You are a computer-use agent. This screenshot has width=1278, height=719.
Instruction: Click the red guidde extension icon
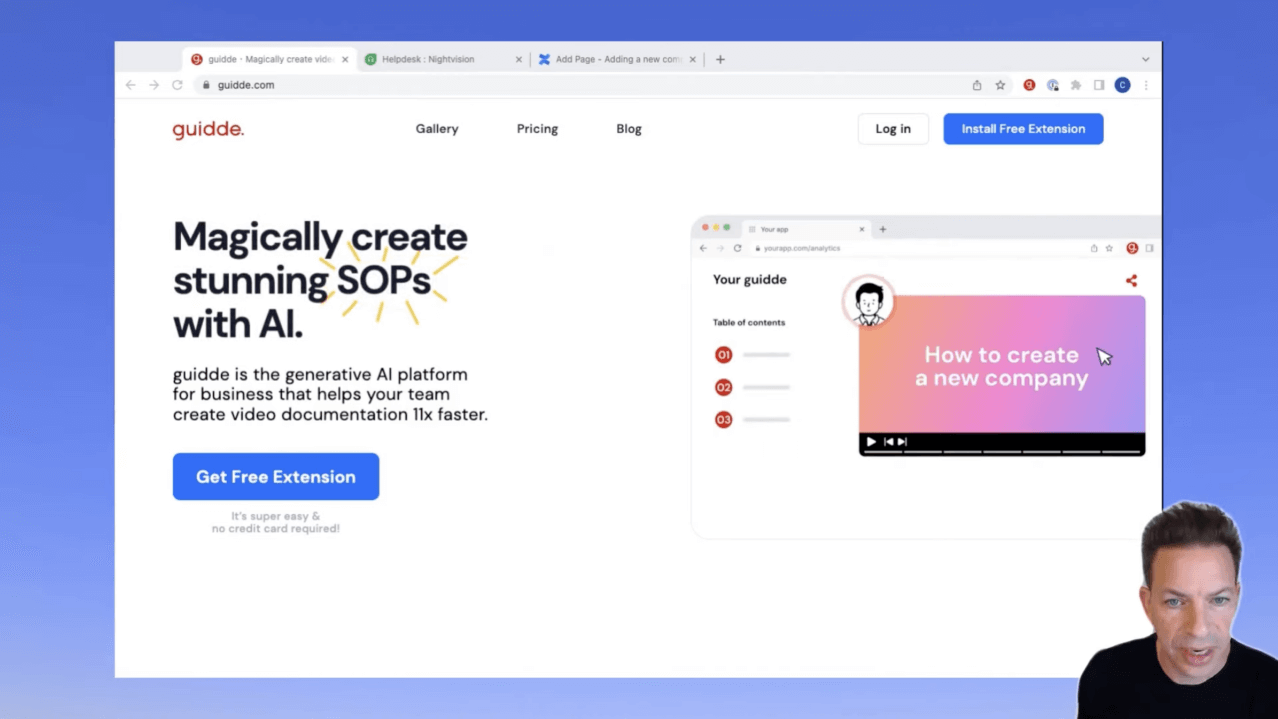(x=1029, y=85)
